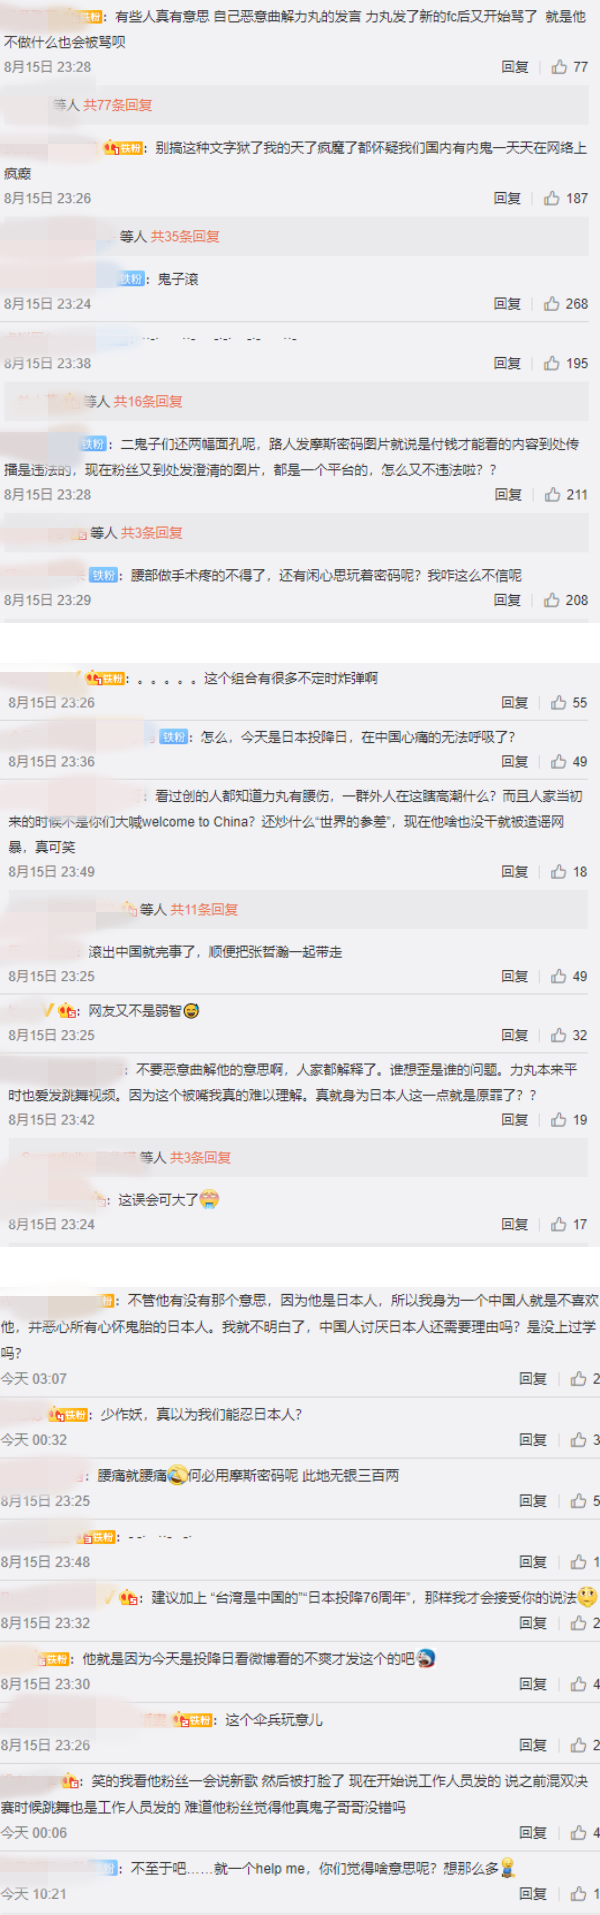600x1915 pixels.
Task: Reply to the 今天 03:07 comment
Action: coord(533,1379)
